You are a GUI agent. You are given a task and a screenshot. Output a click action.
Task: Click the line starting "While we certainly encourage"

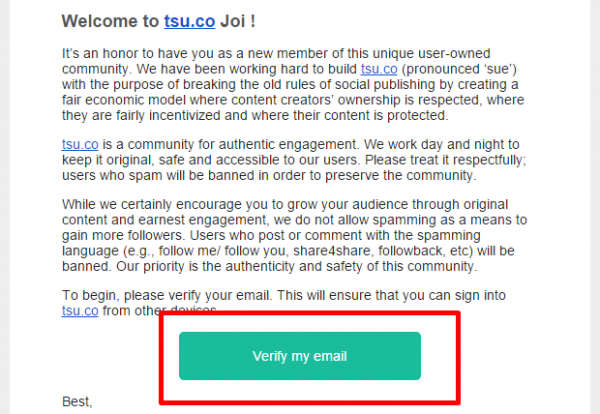point(285,204)
